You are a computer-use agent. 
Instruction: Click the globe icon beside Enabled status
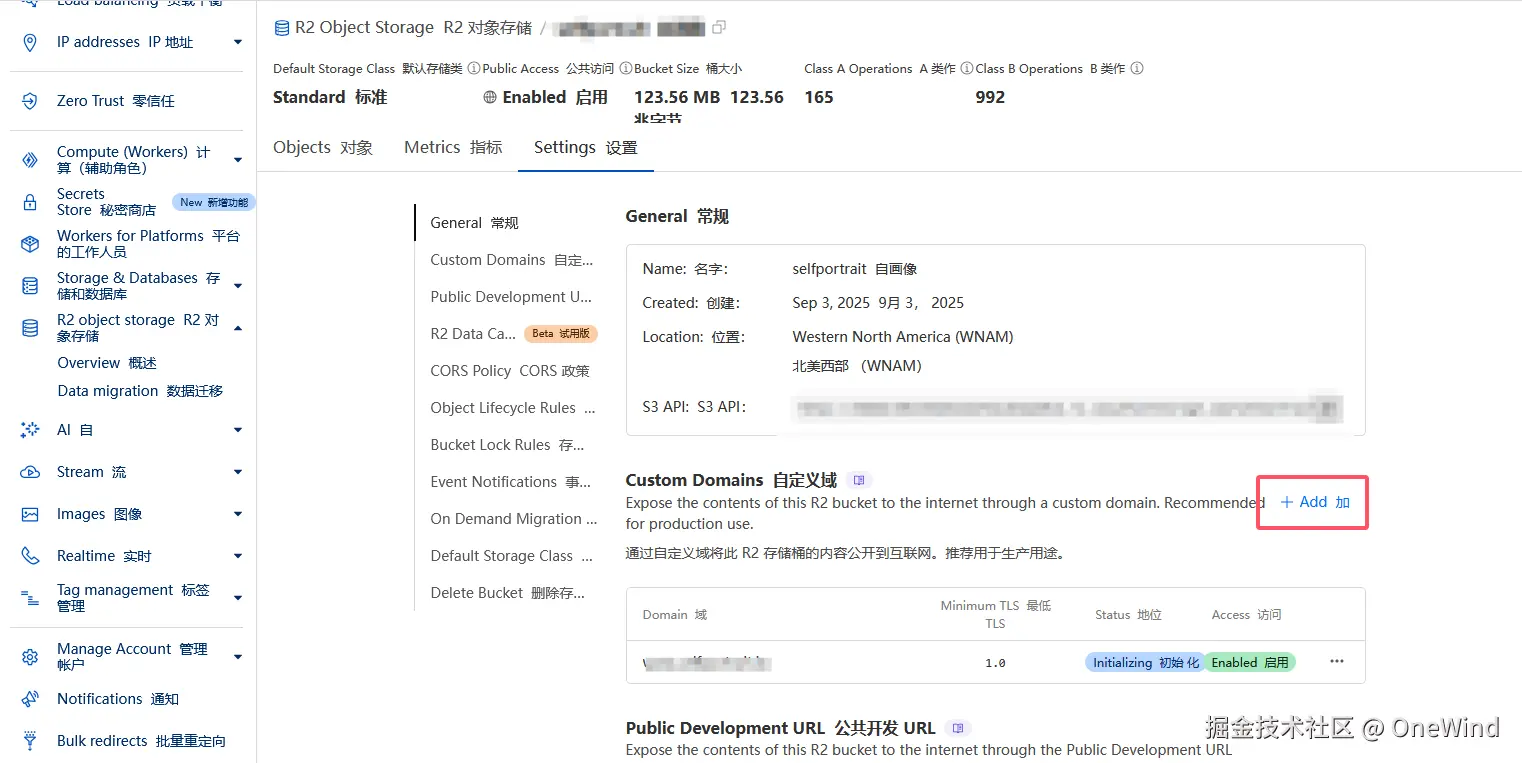[x=490, y=97]
